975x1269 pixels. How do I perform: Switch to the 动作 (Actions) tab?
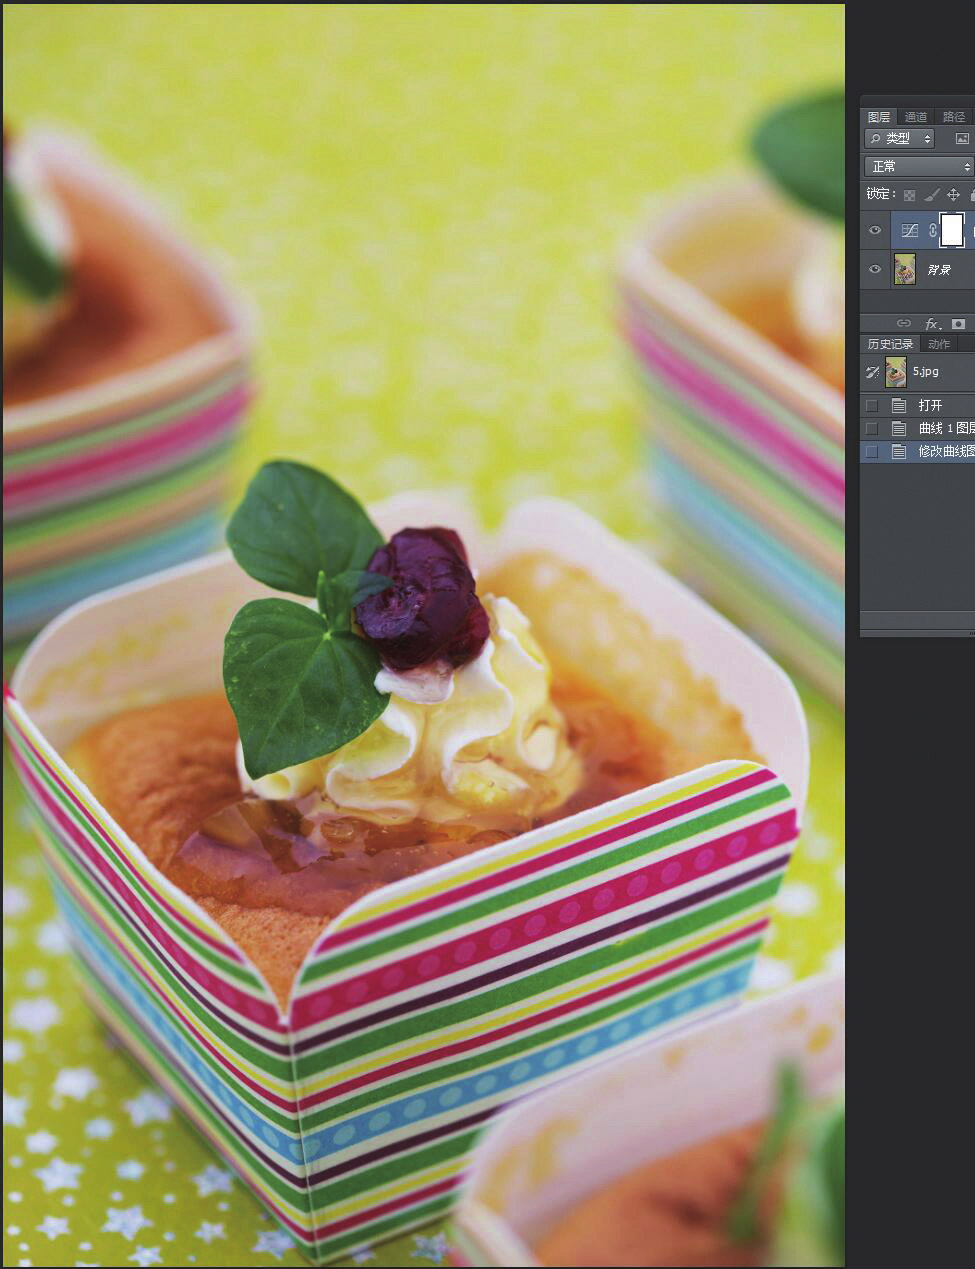[939, 344]
